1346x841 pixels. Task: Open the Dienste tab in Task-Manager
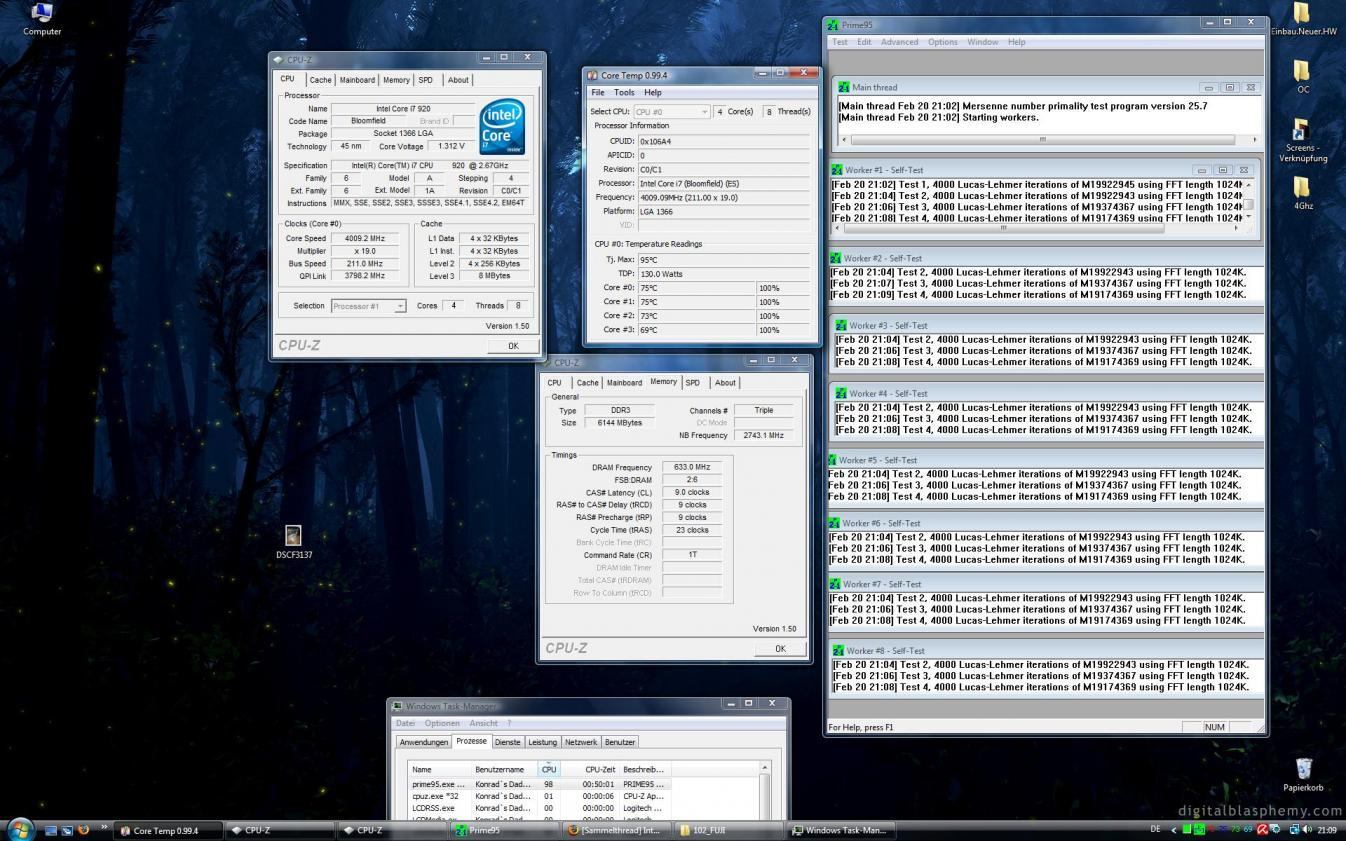click(x=508, y=742)
